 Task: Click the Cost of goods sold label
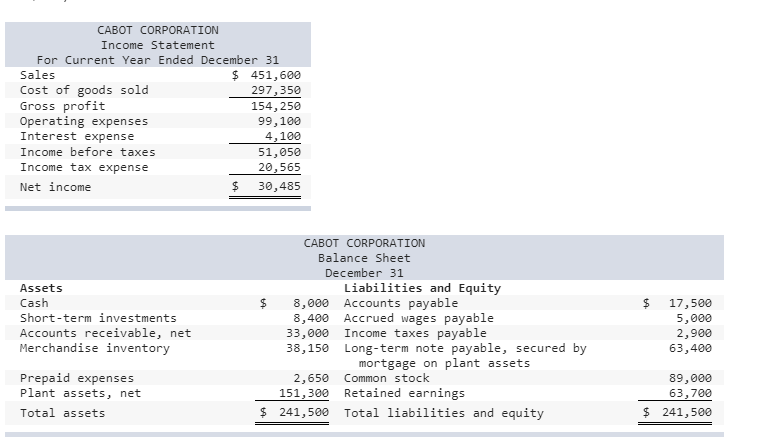(x=84, y=90)
